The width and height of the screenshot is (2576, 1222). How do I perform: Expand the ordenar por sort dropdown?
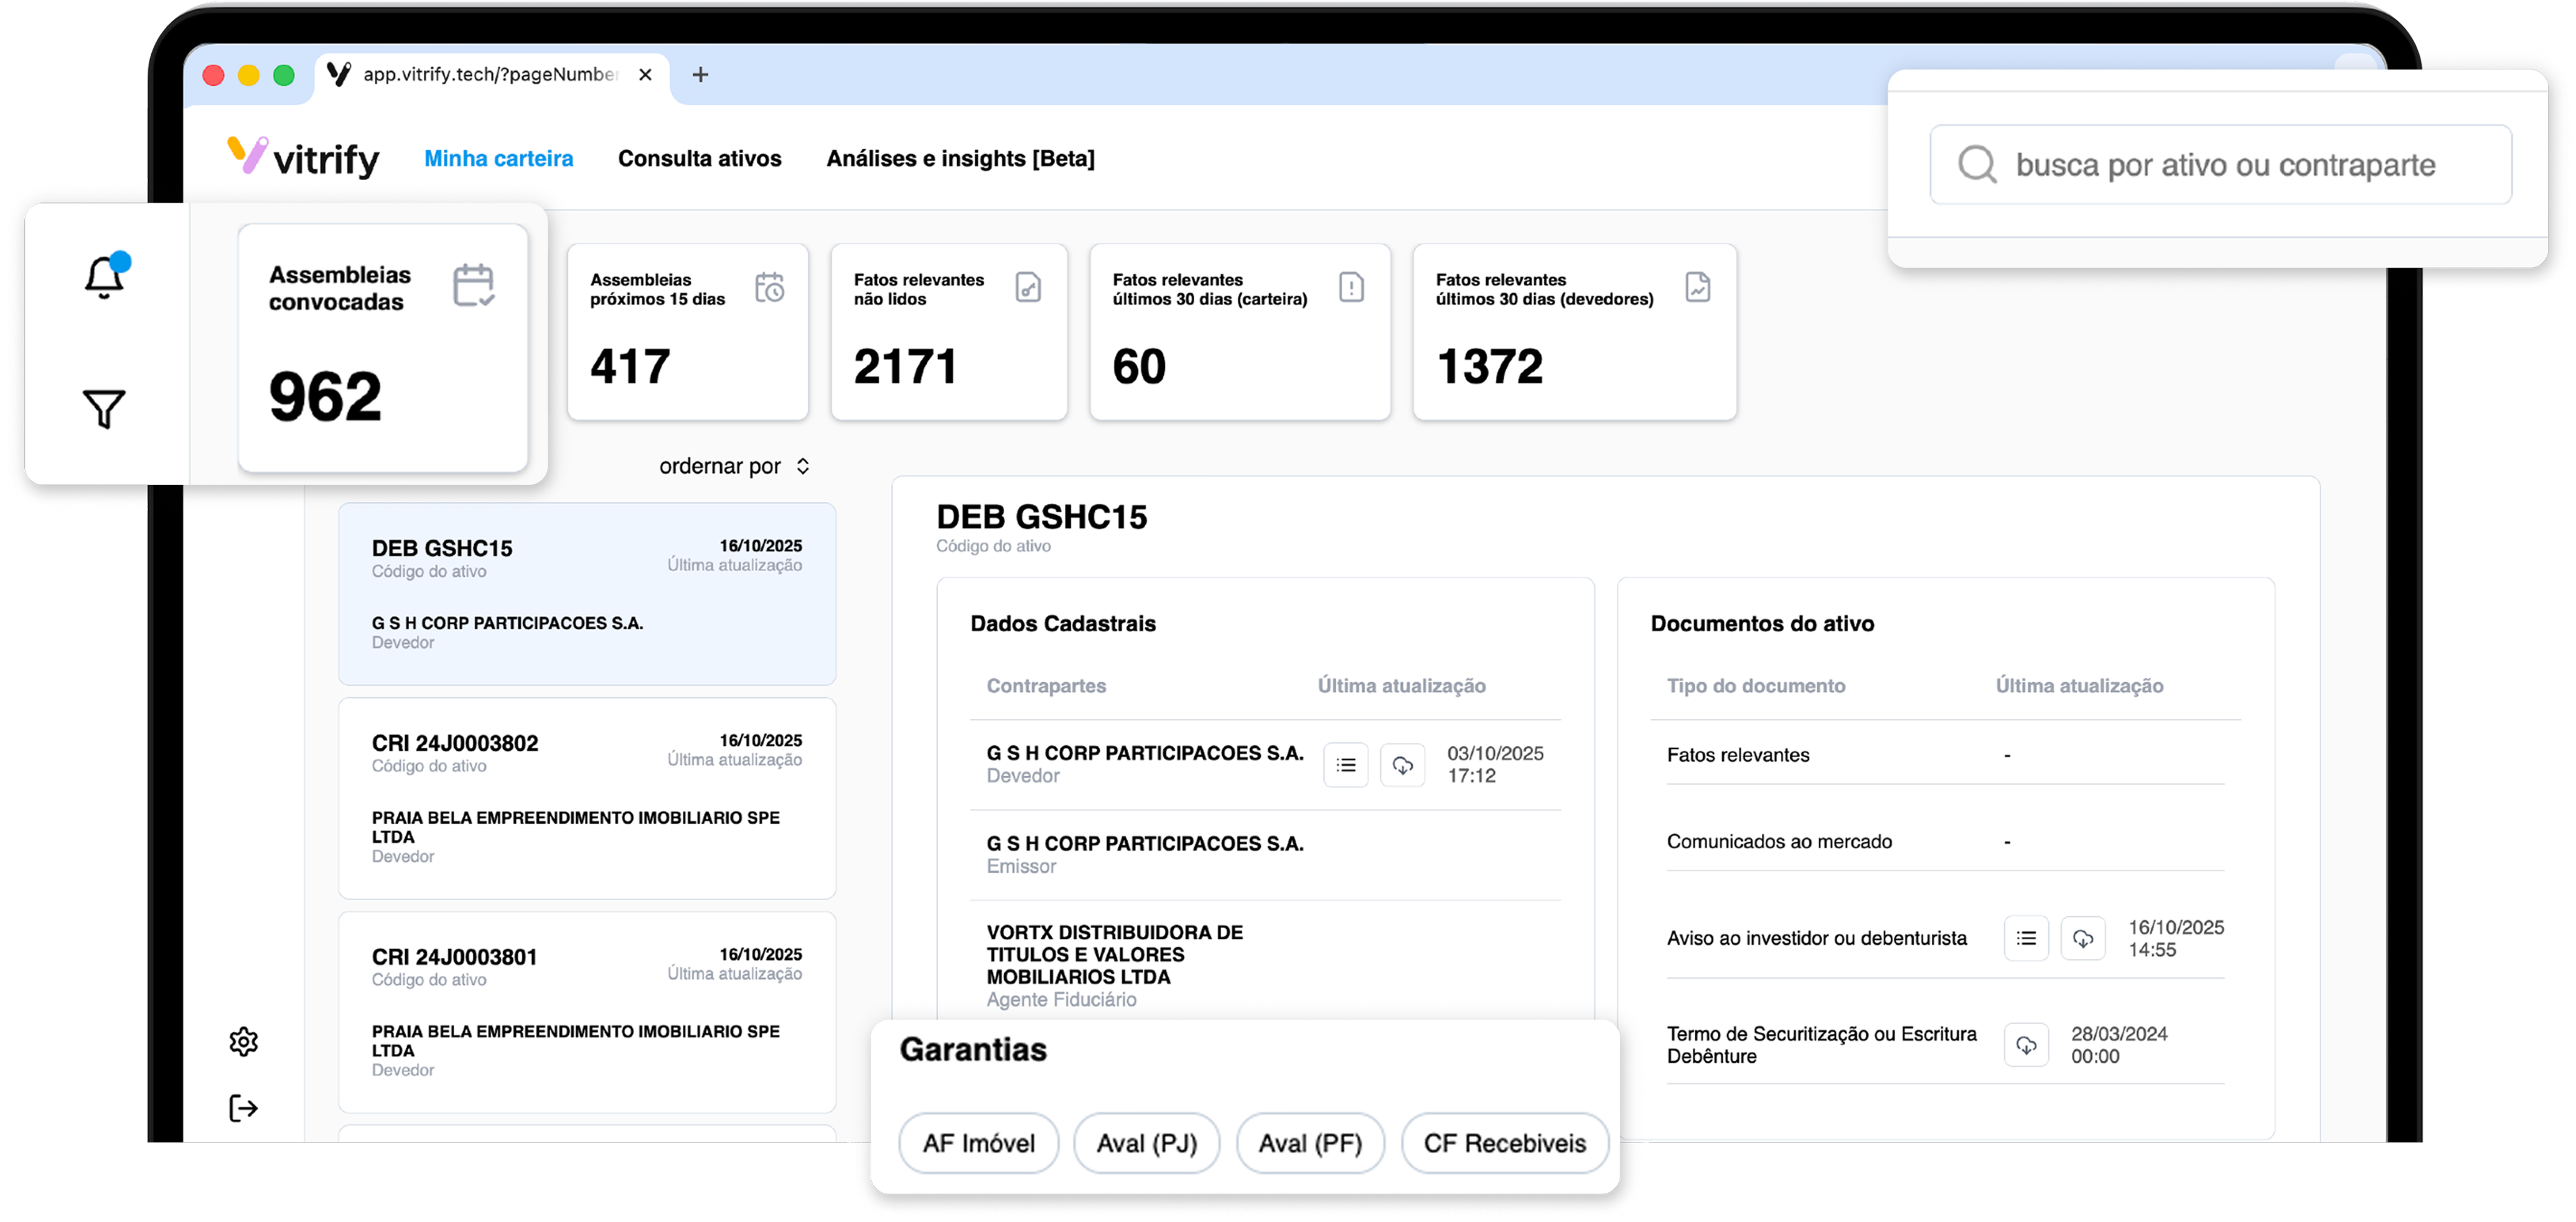click(x=734, y=466)
